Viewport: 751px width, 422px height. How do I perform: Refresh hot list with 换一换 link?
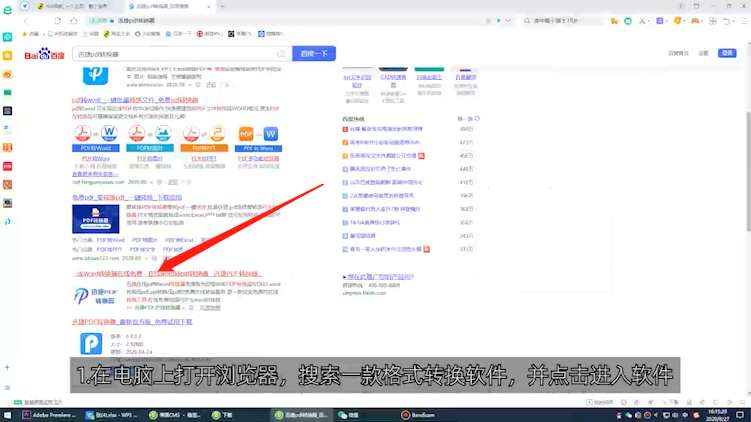tap(468, 118)
